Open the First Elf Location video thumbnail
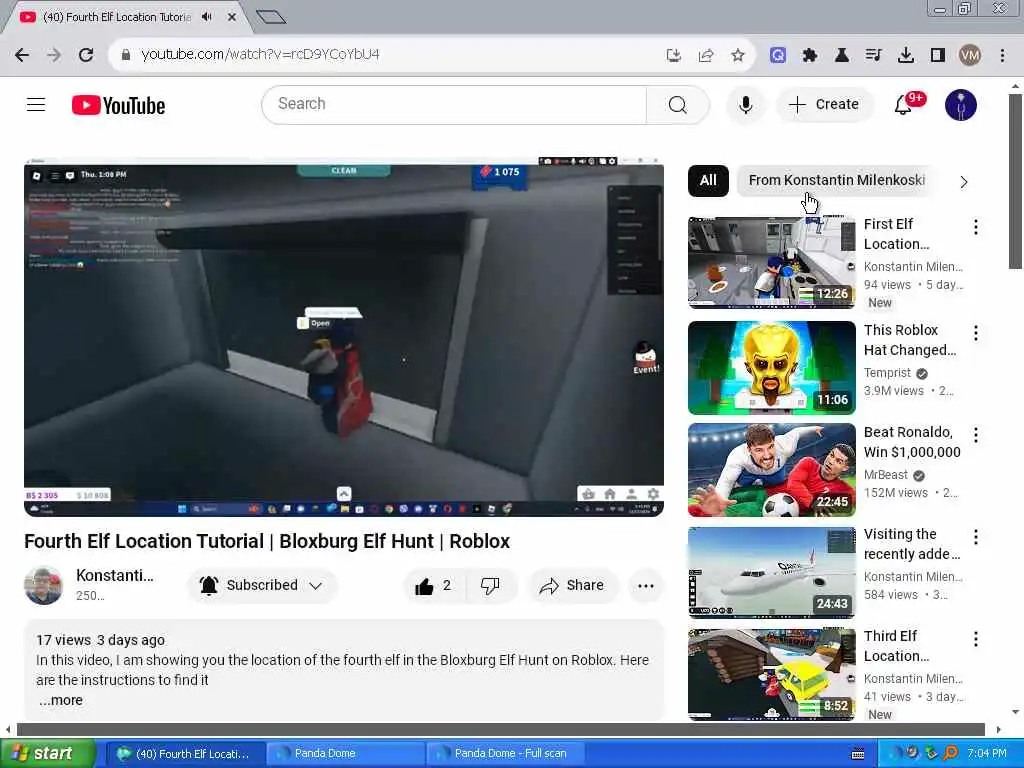1024x768 pixels. tap(771, 262)
